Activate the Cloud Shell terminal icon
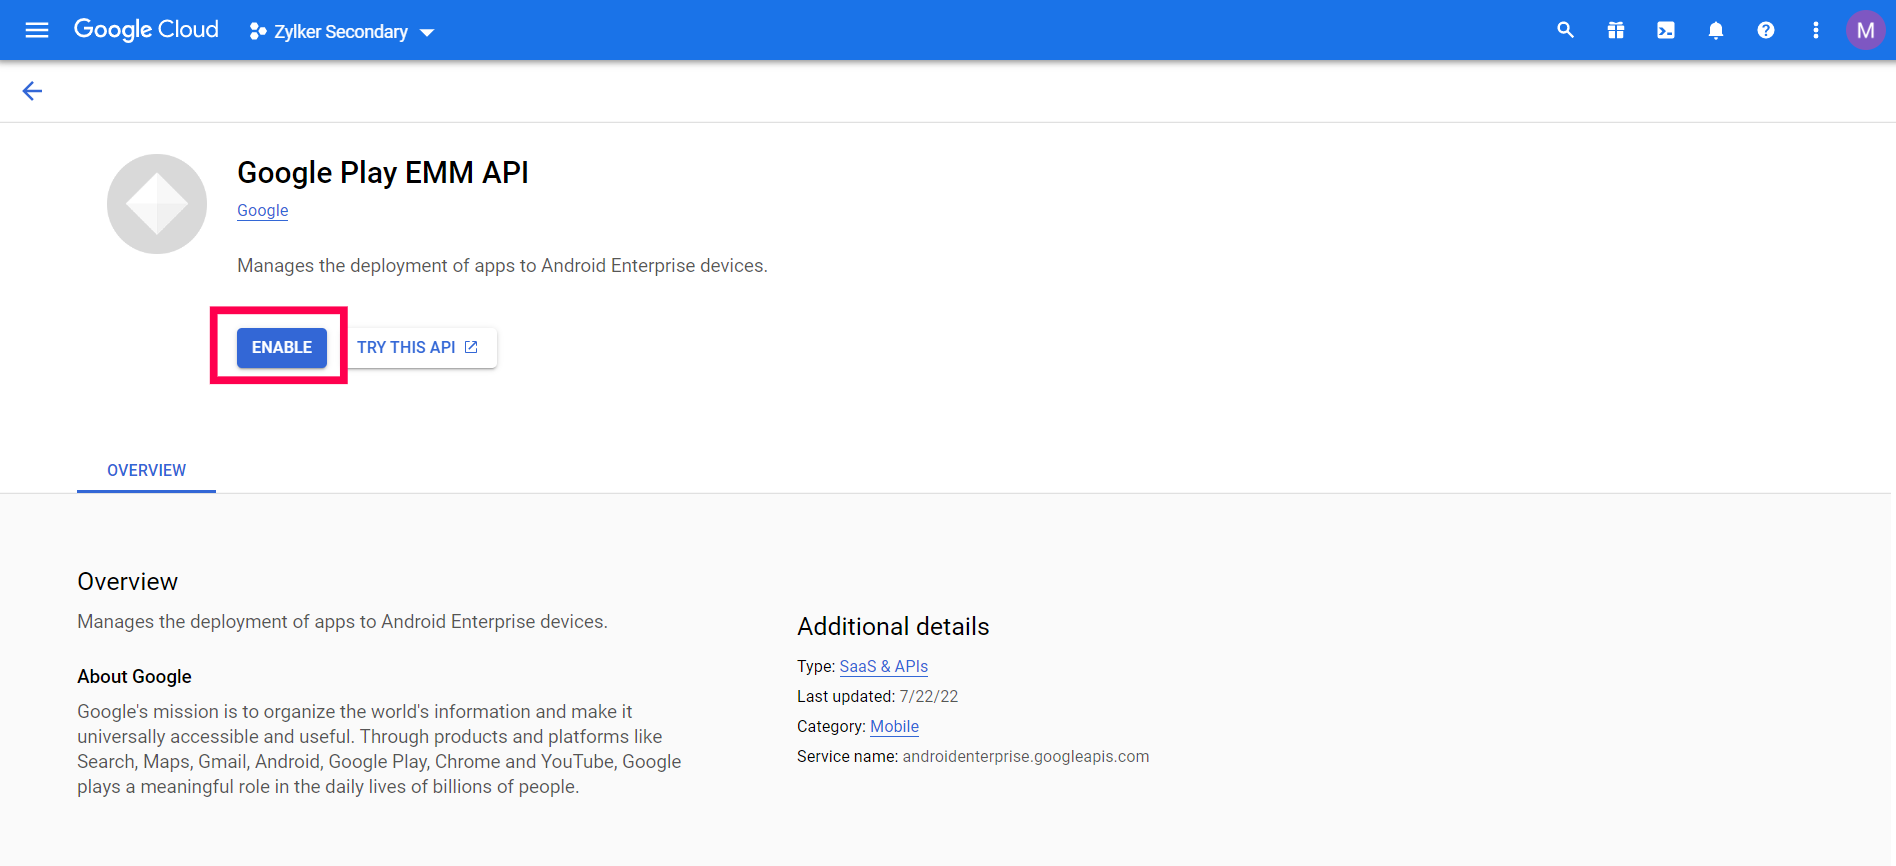This screenshot has height=866, width=1896. pyautogui.click(x=1666, y=30)
